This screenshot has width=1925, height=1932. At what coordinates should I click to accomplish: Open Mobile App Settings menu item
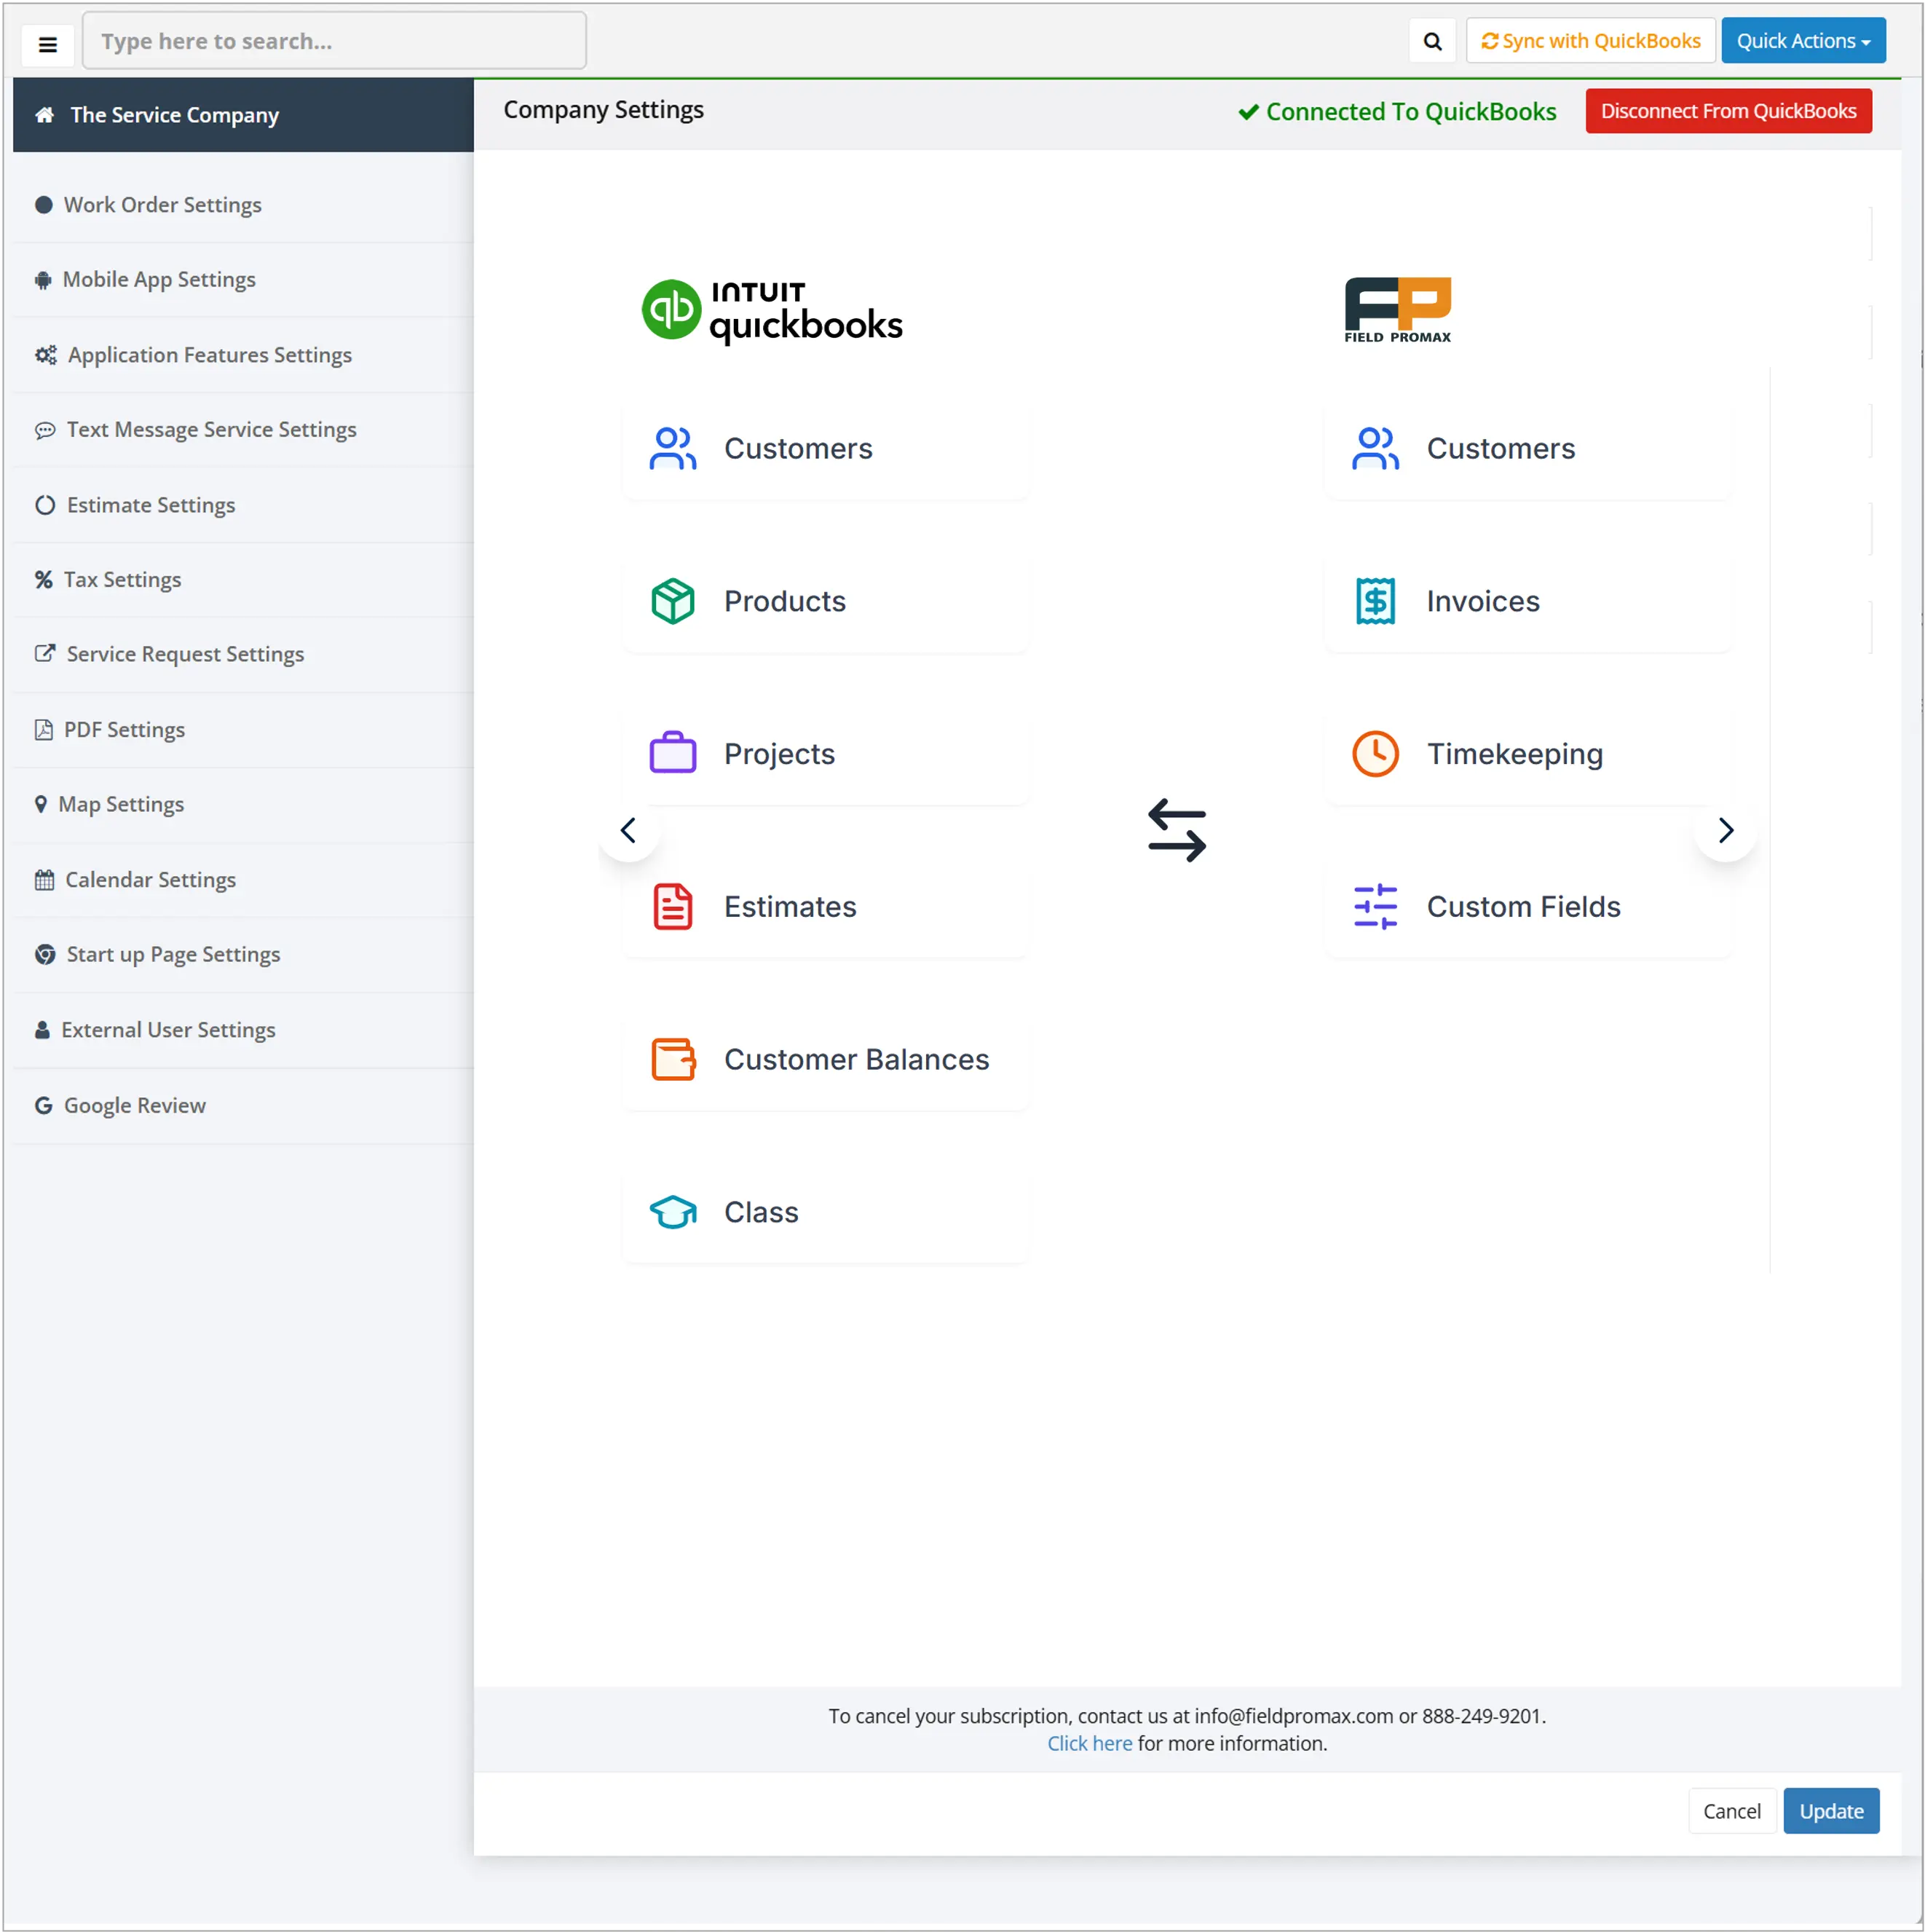(243, 280)
